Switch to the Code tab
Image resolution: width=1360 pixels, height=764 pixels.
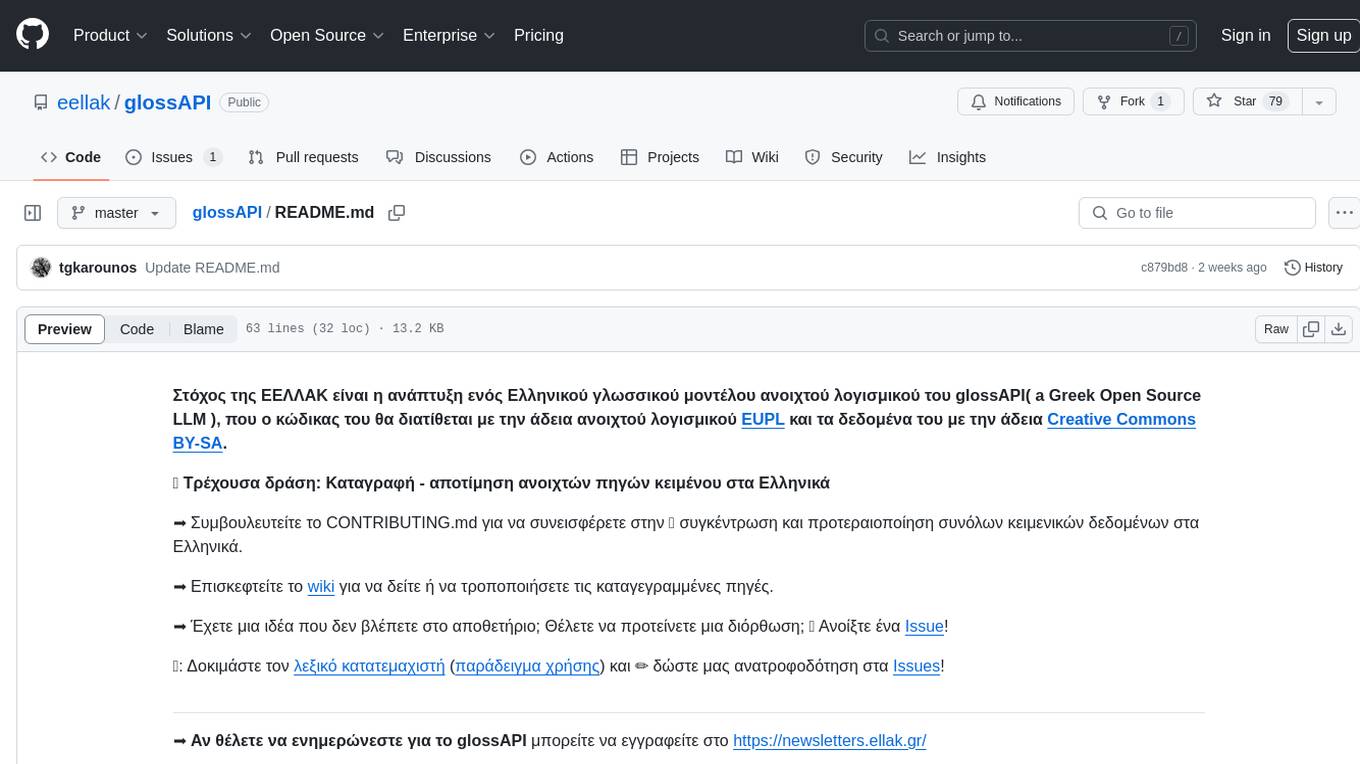point(70,157)
